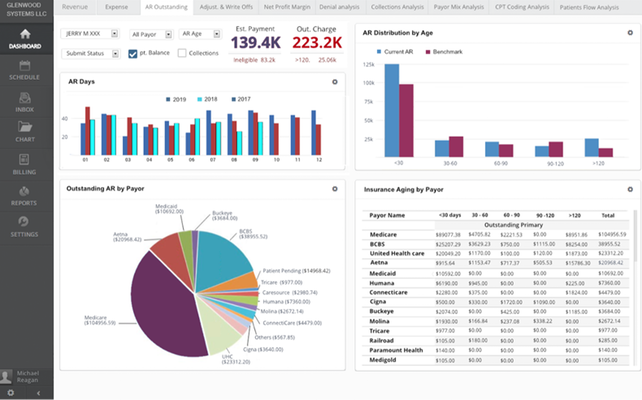Screen dimensions: 642x400
Task: Open the All Payor dropdown
Action: pos(152,34)
